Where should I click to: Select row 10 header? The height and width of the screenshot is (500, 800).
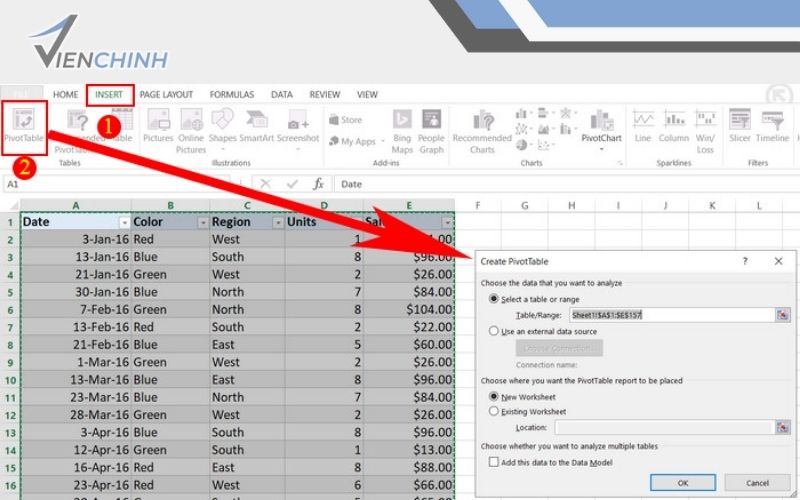pyautogui.click(x=10, y=380)
